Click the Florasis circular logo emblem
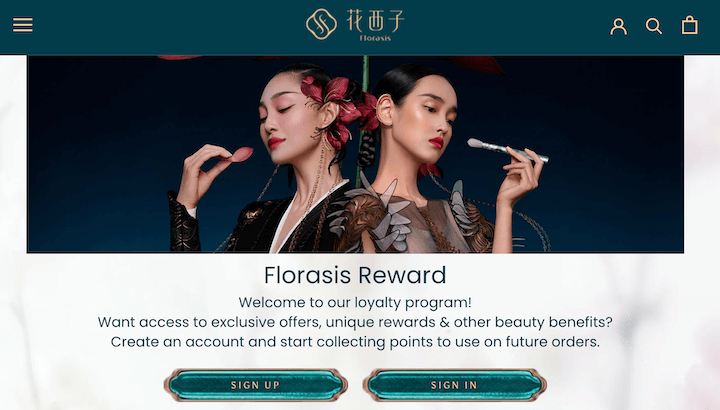The width and height of the screenshot is (720, 410). click(321, 24)
